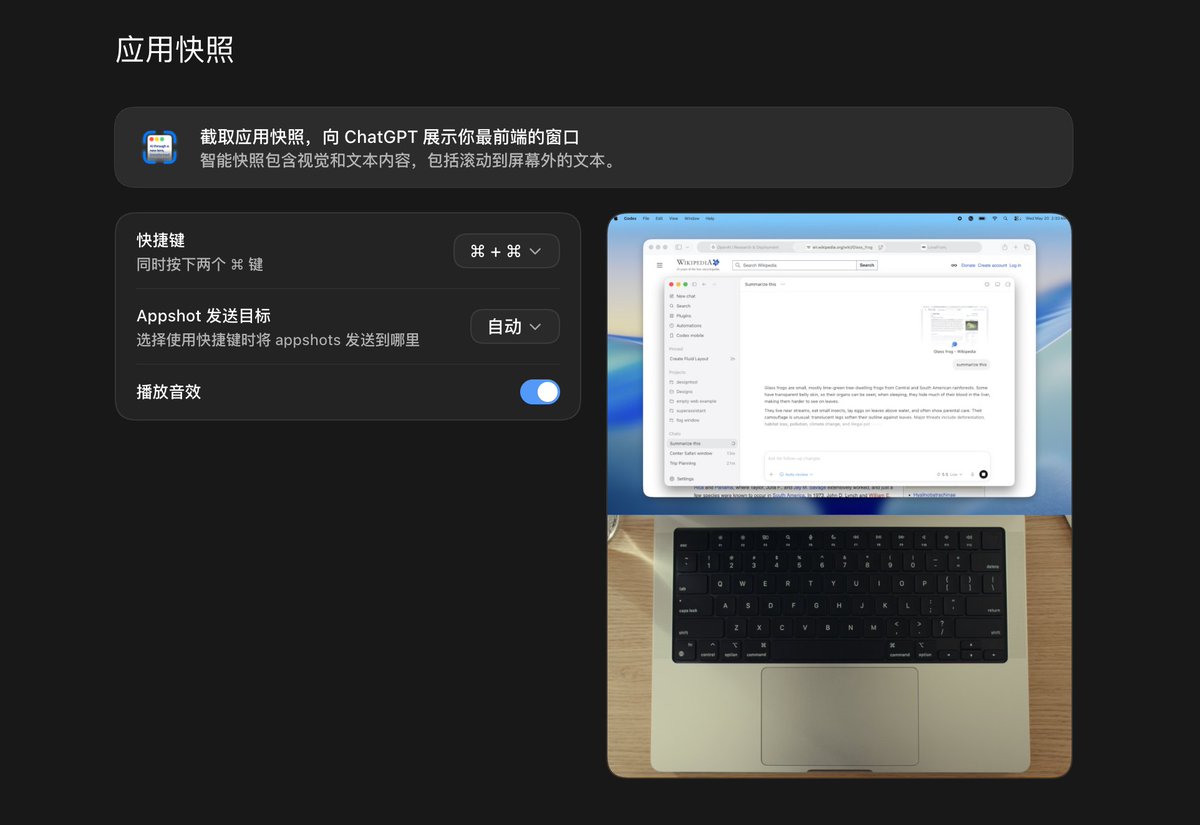Click the 同时按下两个 ⌘ 键 description
This screenshot has height=825, width=1200.
[200, 265]
